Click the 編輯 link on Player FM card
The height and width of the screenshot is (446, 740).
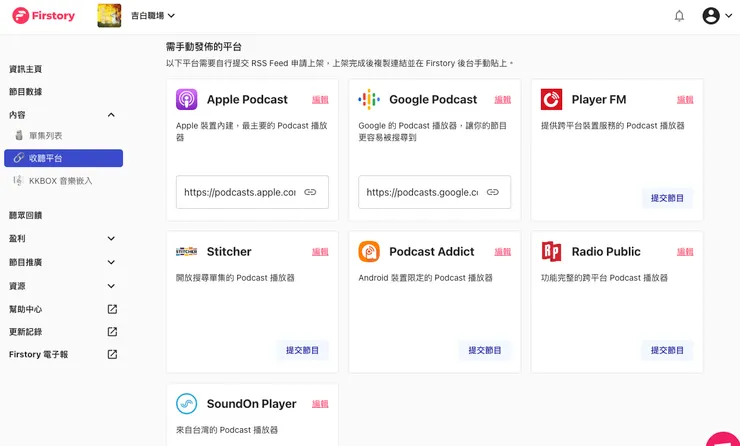pos(685,100)
